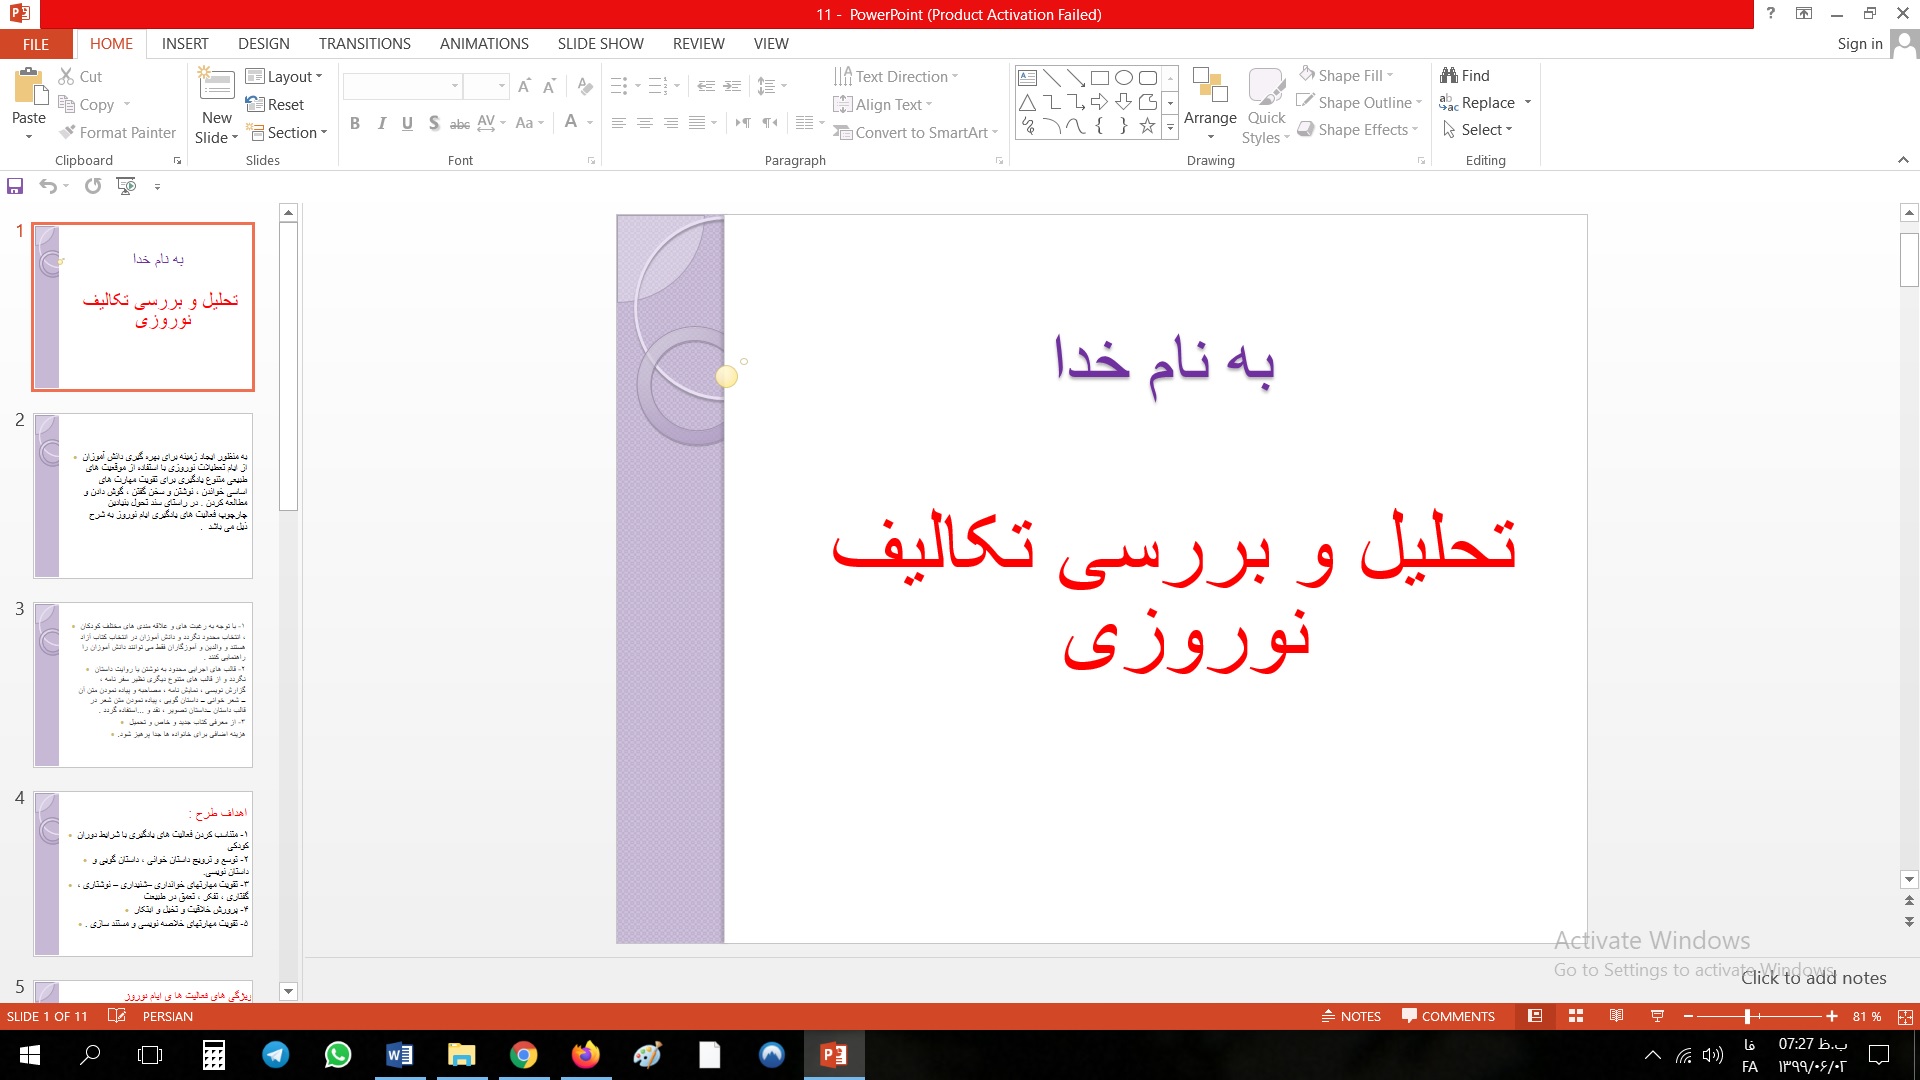The height and width of the screenshot is (1080, 1920).
Task: Click the Reset slide button
Action: [x=275, y=104]
